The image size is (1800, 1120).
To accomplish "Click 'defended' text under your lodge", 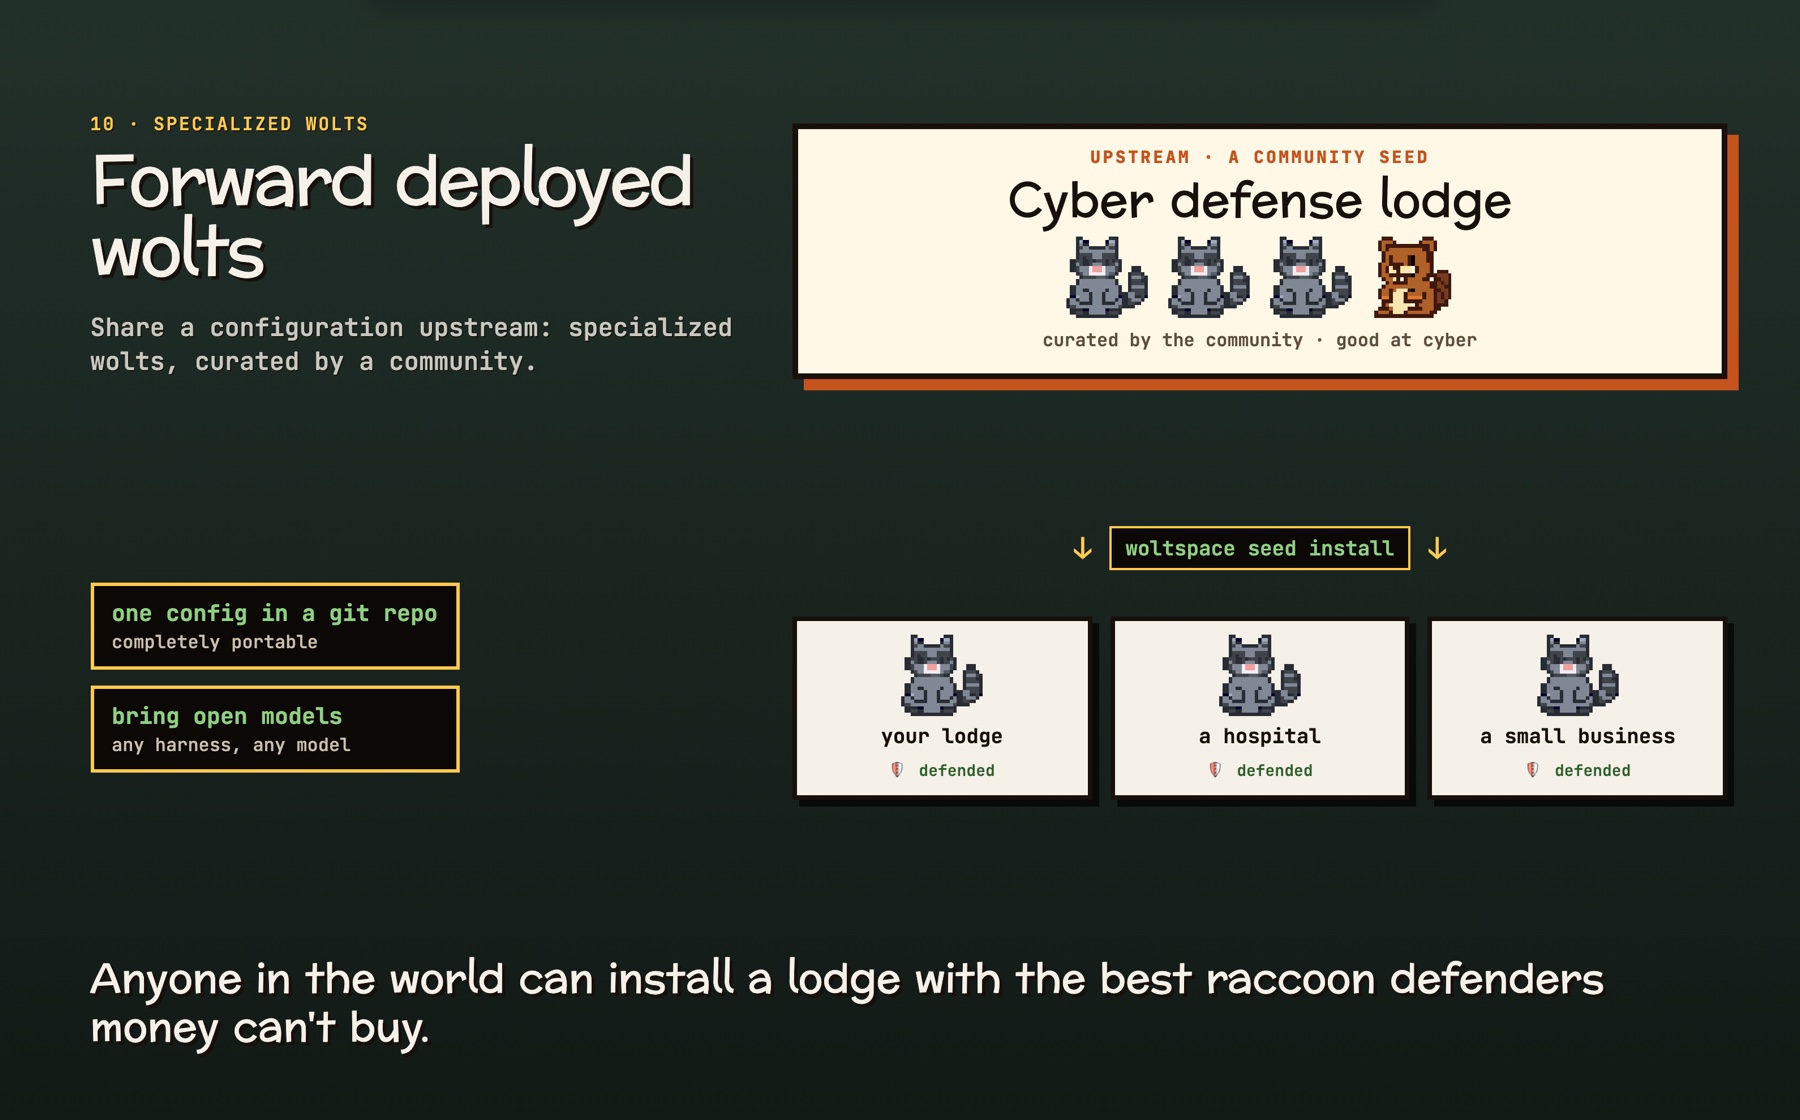I will coord(957,770).
